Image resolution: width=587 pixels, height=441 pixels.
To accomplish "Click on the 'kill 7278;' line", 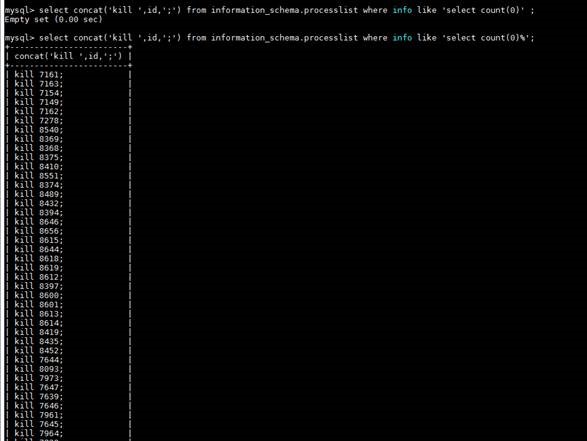I will (x=39, y=121).
